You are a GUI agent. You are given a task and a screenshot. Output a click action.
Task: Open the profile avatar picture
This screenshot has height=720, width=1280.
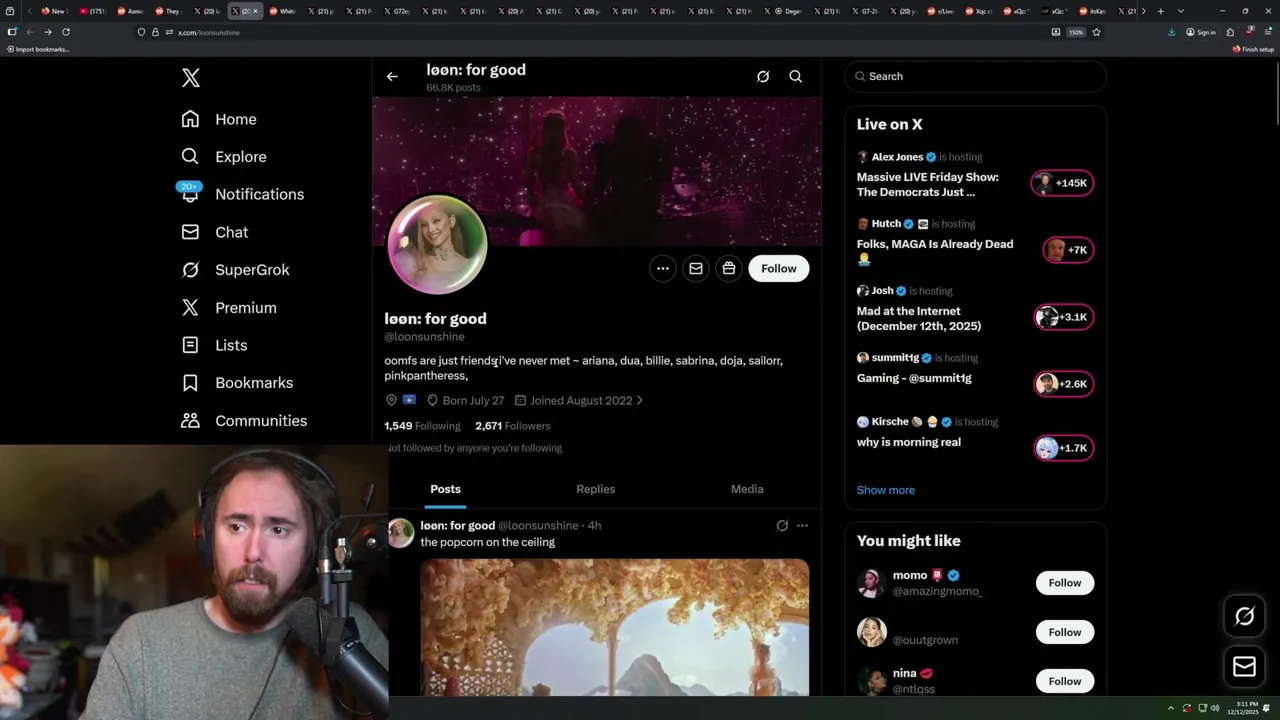[x=437, y=244]
